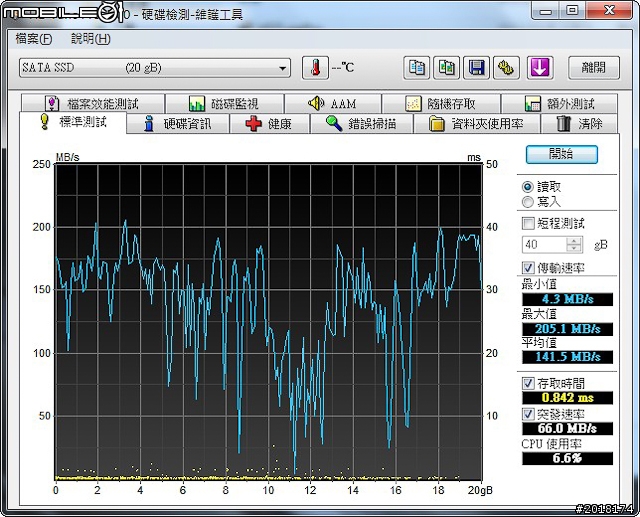The width and height of the screenshot is (640, 517).
Task: Copy results as text icon
Action: (416, 68)
